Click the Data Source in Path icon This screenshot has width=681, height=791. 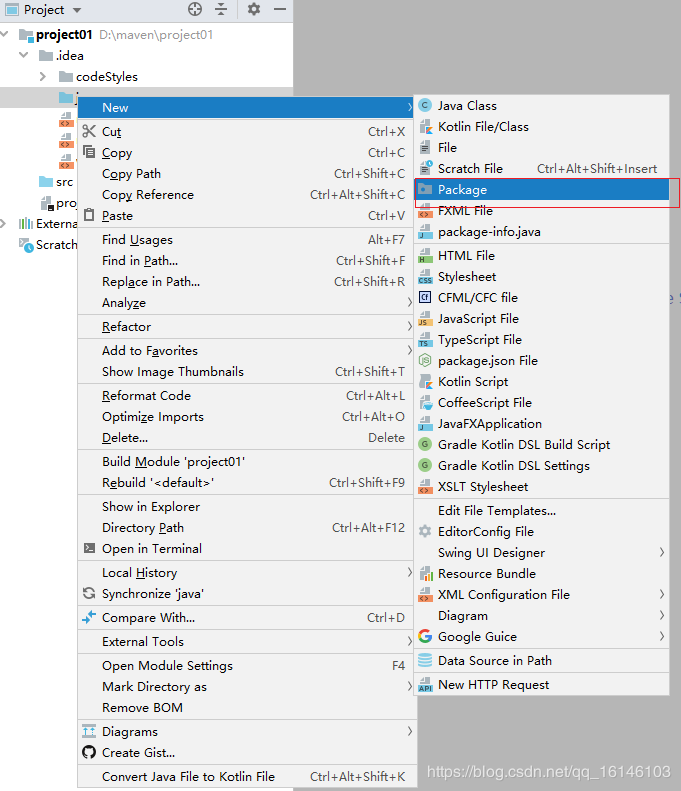(x=425, y=660)
